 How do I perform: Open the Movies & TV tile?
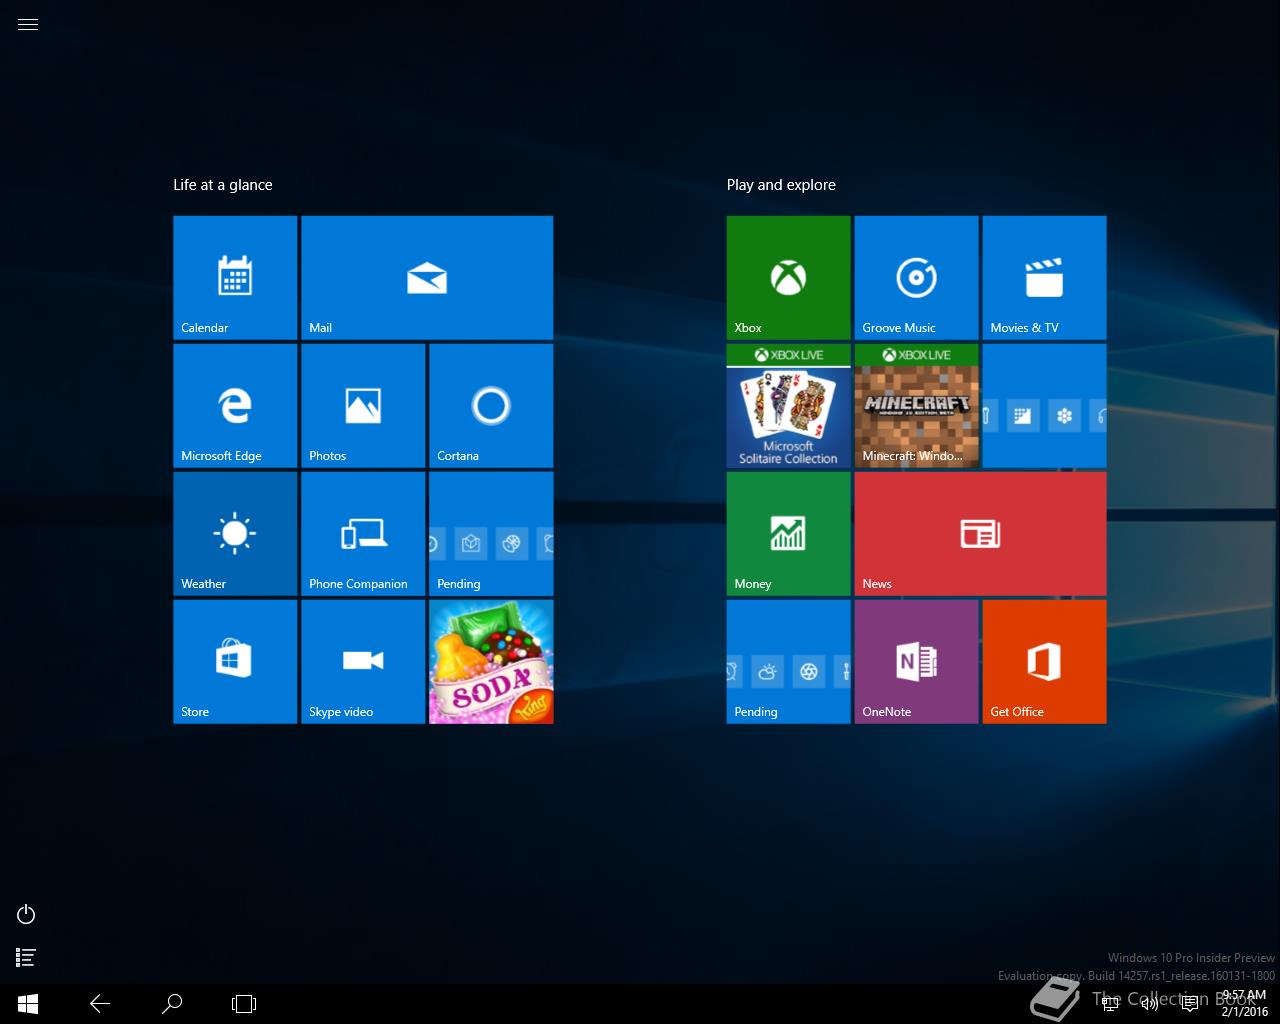click(1045, 278)
